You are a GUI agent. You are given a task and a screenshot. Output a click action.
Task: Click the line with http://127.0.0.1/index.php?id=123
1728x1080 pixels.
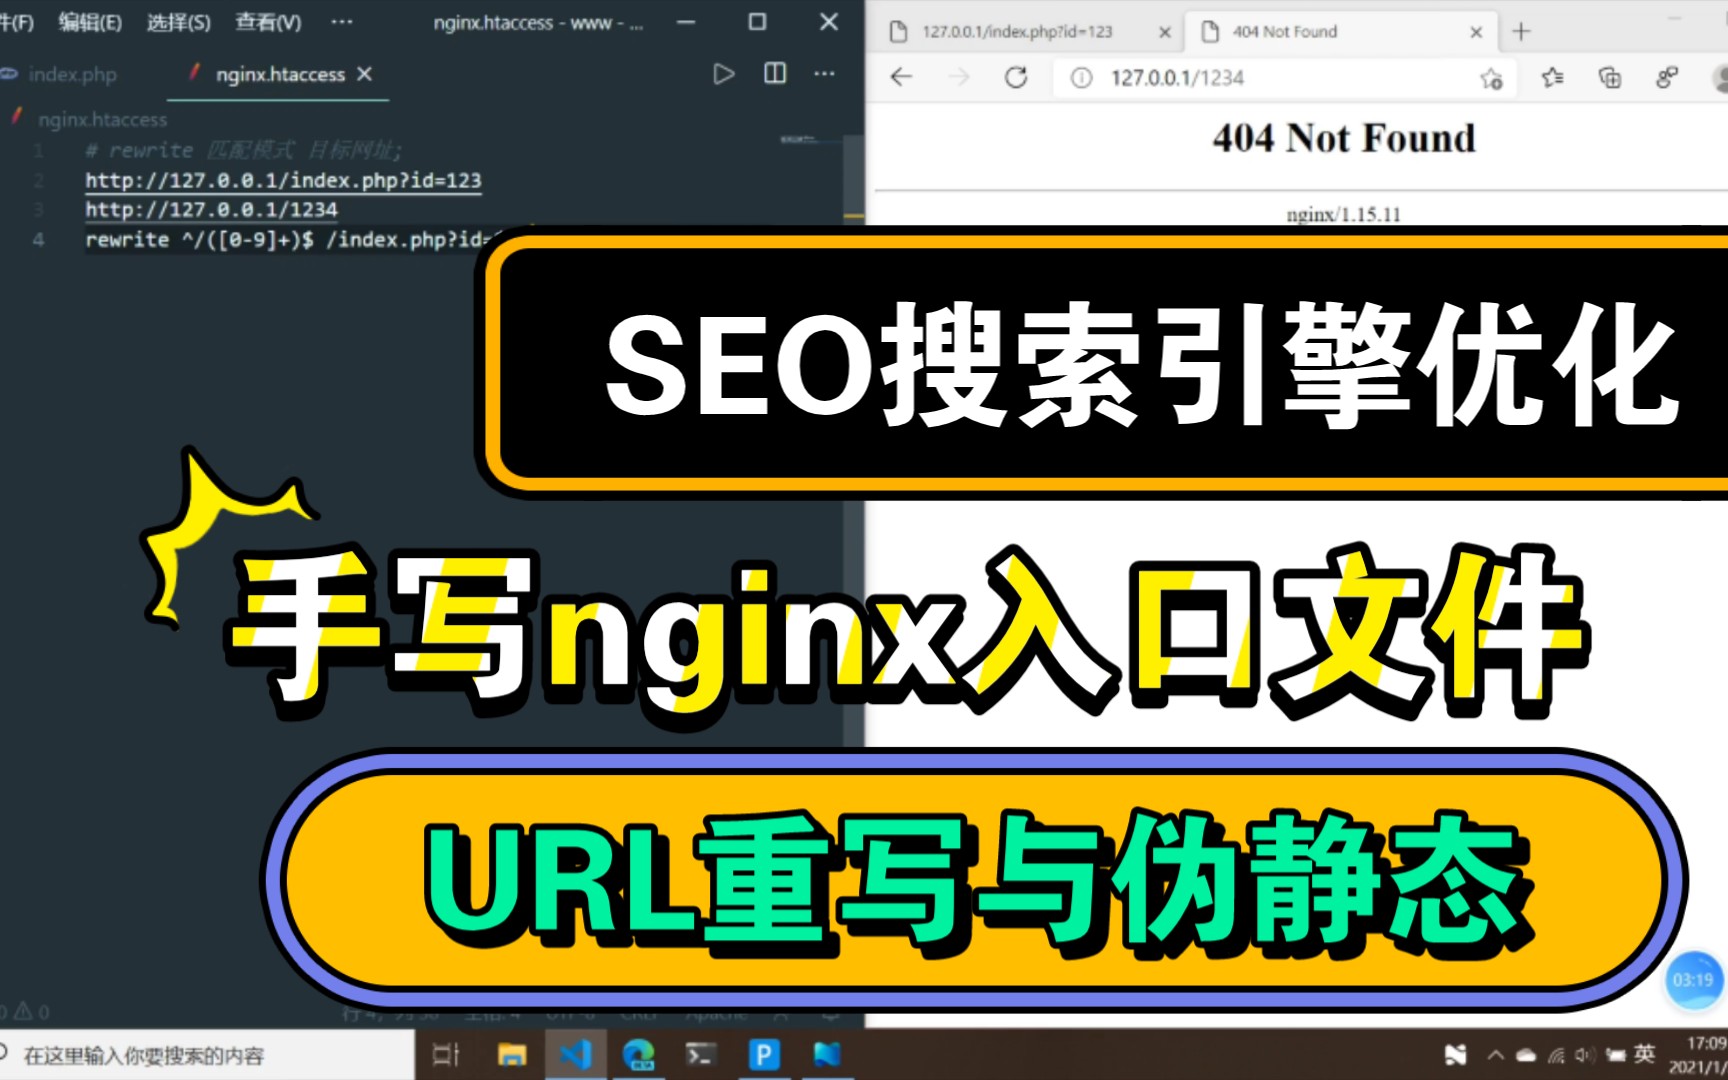283,180
